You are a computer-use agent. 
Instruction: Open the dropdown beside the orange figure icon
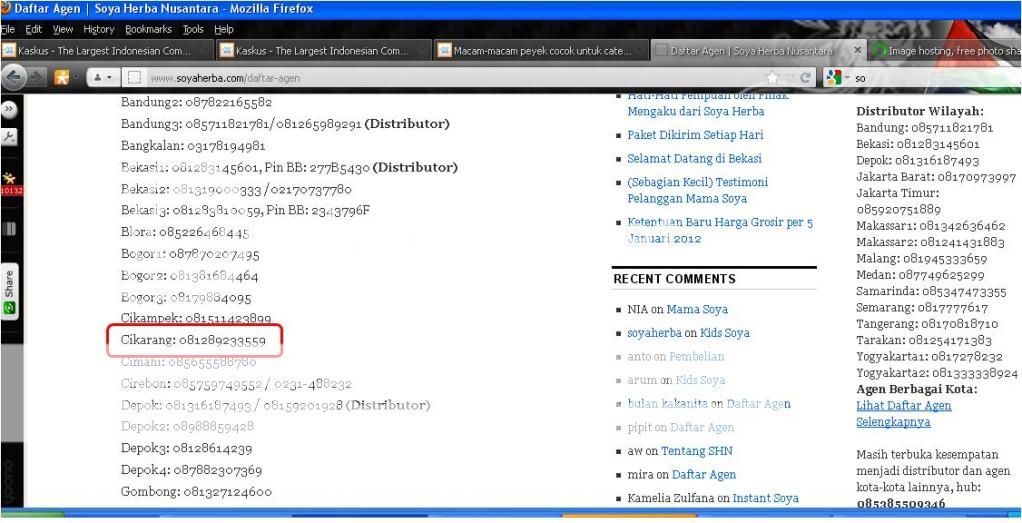point(75,78)
